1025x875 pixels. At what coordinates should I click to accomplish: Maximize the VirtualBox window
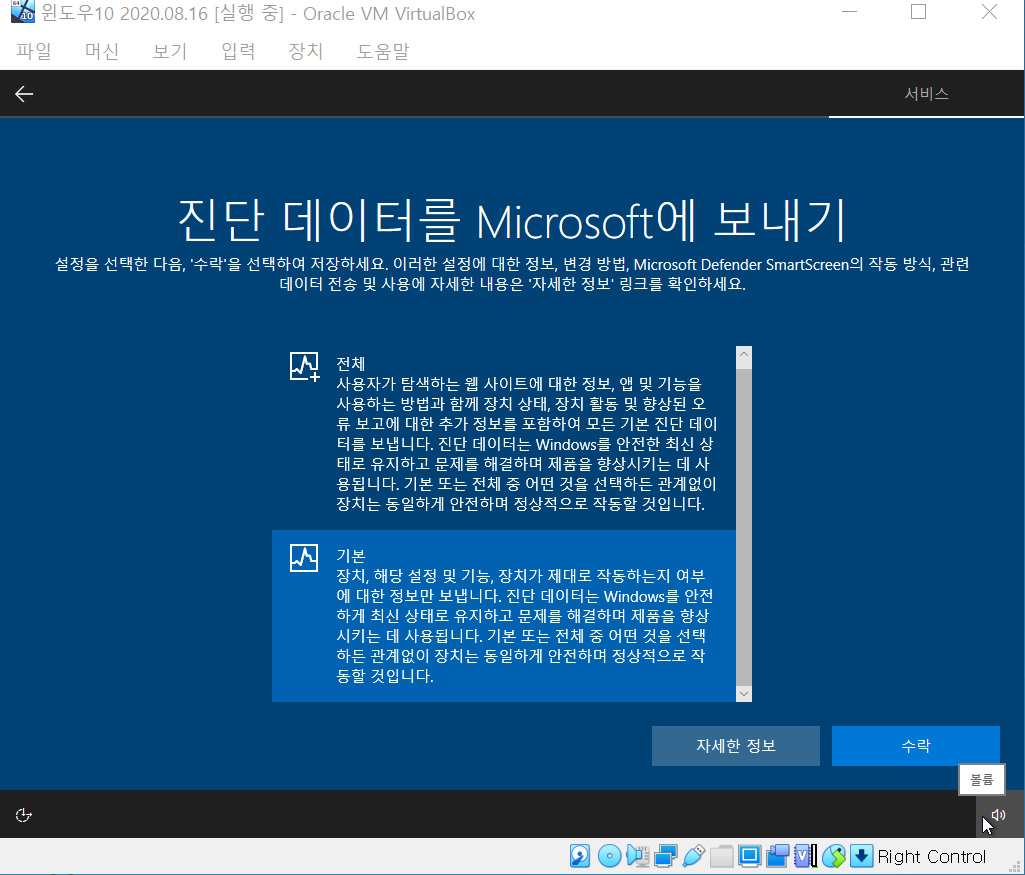[x=918, y=12]
